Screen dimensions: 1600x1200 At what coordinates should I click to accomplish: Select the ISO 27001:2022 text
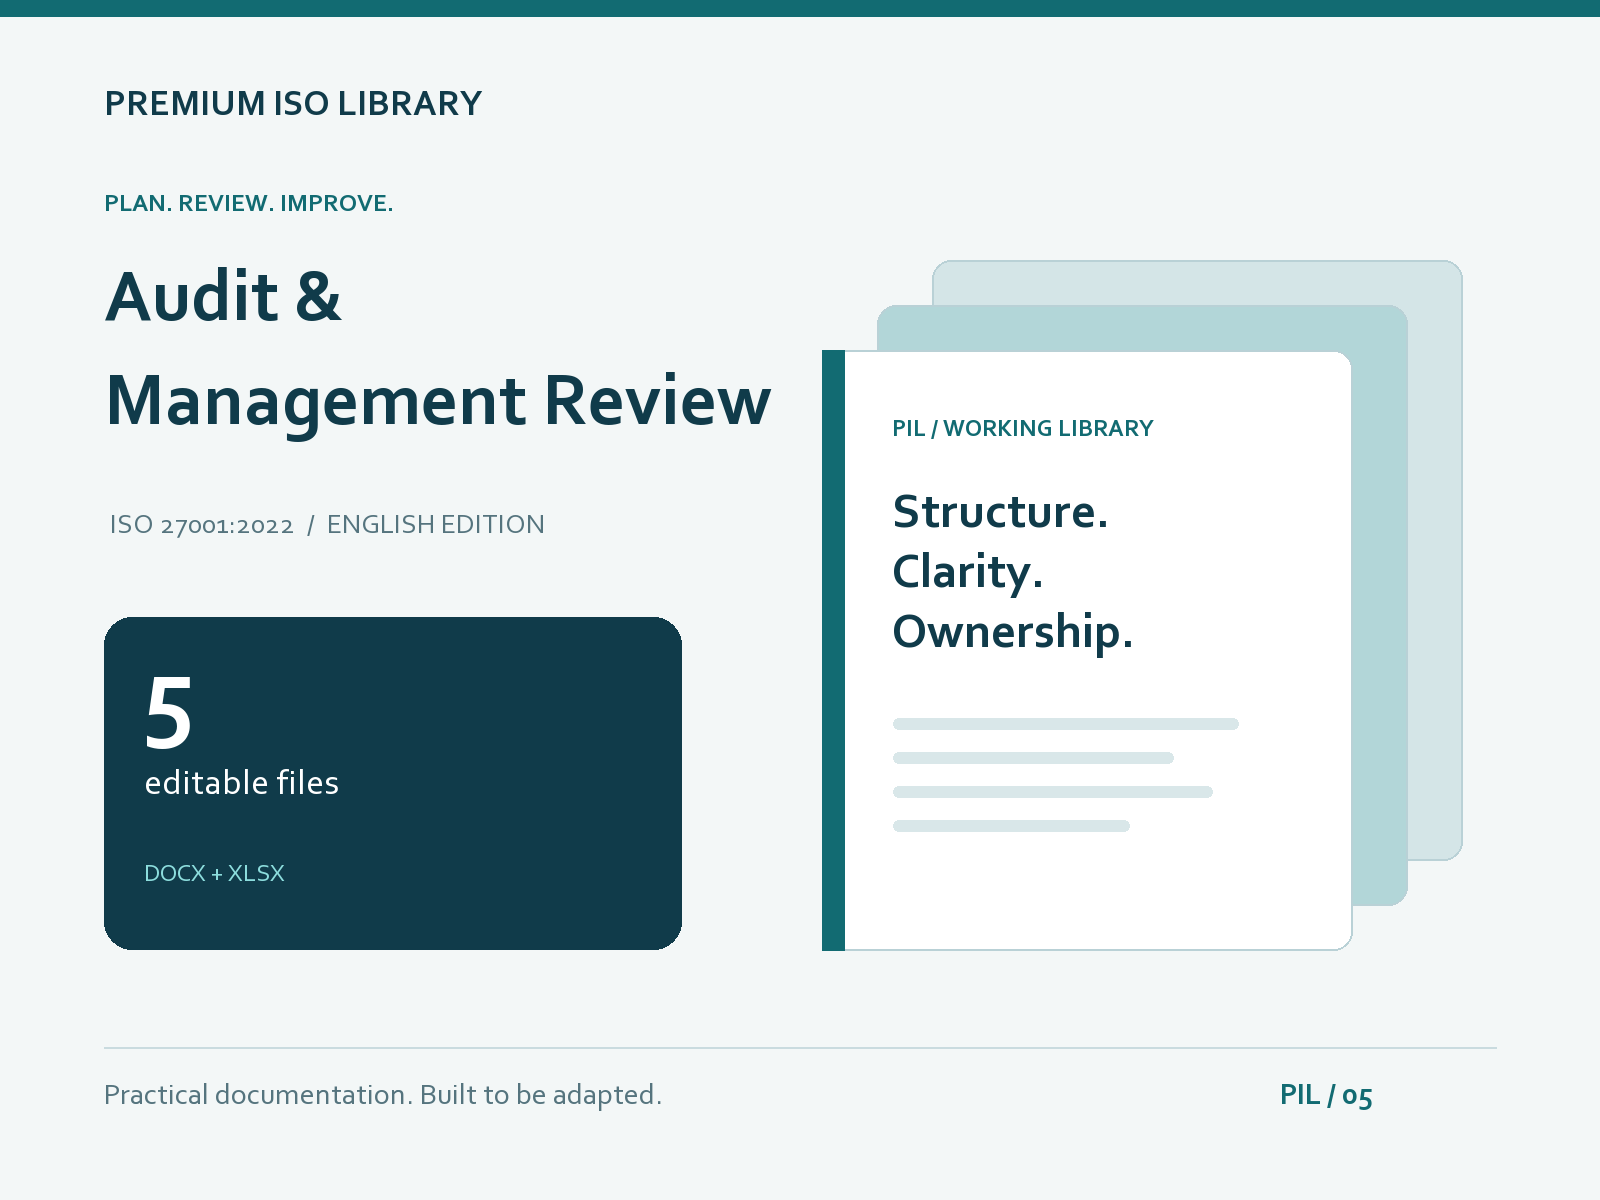pos(202,525)
